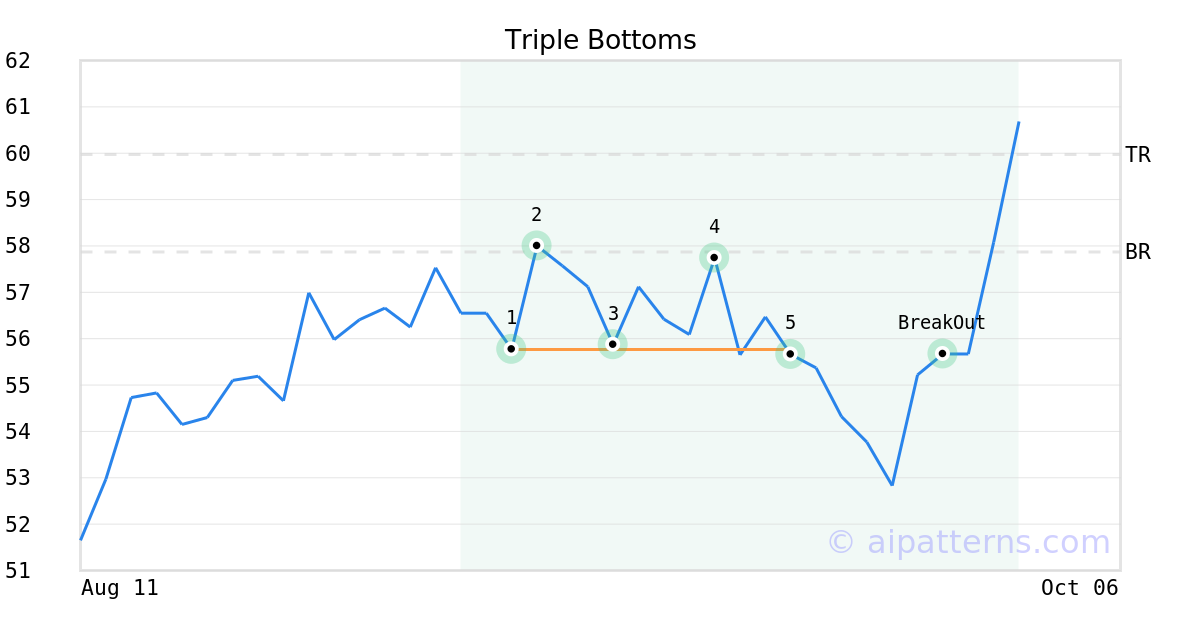Click the 51 price axis label
The width and height of the screenshot is (1200, 630).
tap(18, 571)
